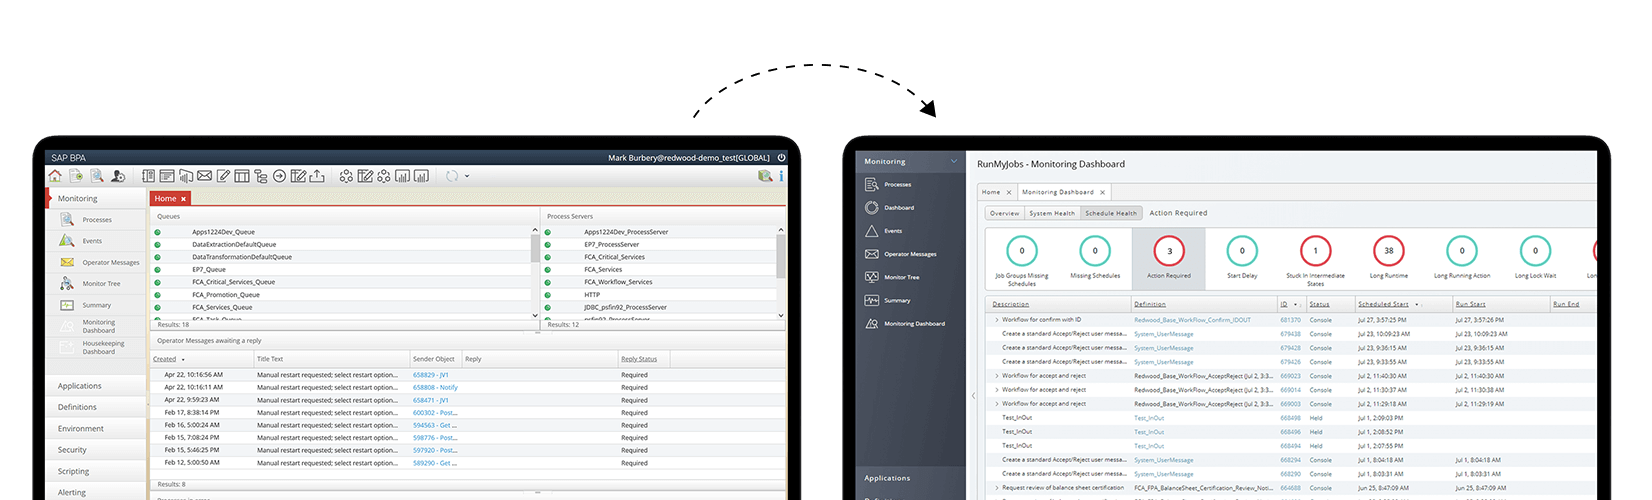Screen dimensions: 1652x500
Task: Open Operator Messages in the dark sidebar
Action: (x=910, y=254)
